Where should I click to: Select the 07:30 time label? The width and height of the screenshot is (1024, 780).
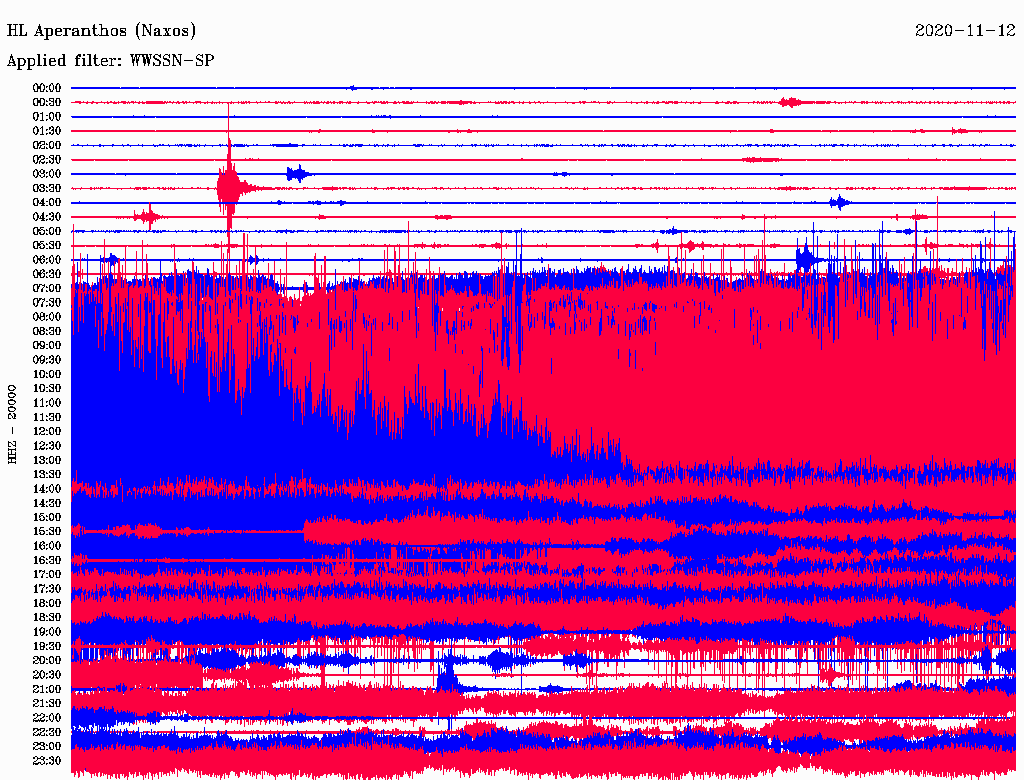point(47,302)
